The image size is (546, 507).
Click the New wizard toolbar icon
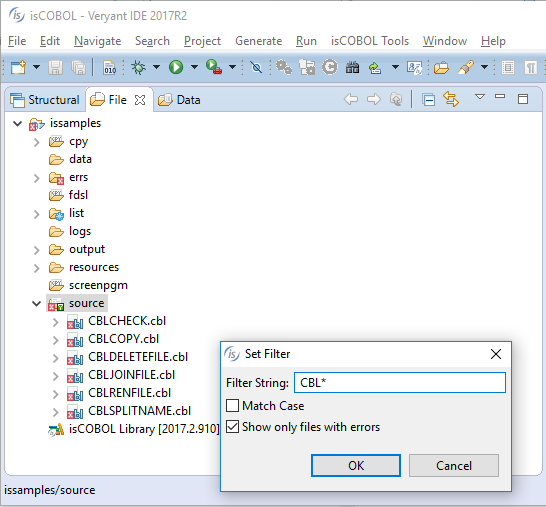[18, 67]
